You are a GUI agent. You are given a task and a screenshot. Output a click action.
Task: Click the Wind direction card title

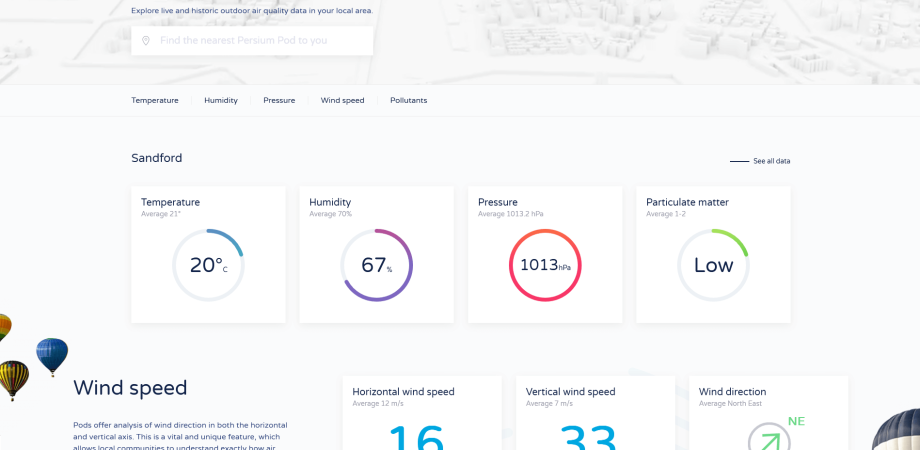click(x=732, y=392)
